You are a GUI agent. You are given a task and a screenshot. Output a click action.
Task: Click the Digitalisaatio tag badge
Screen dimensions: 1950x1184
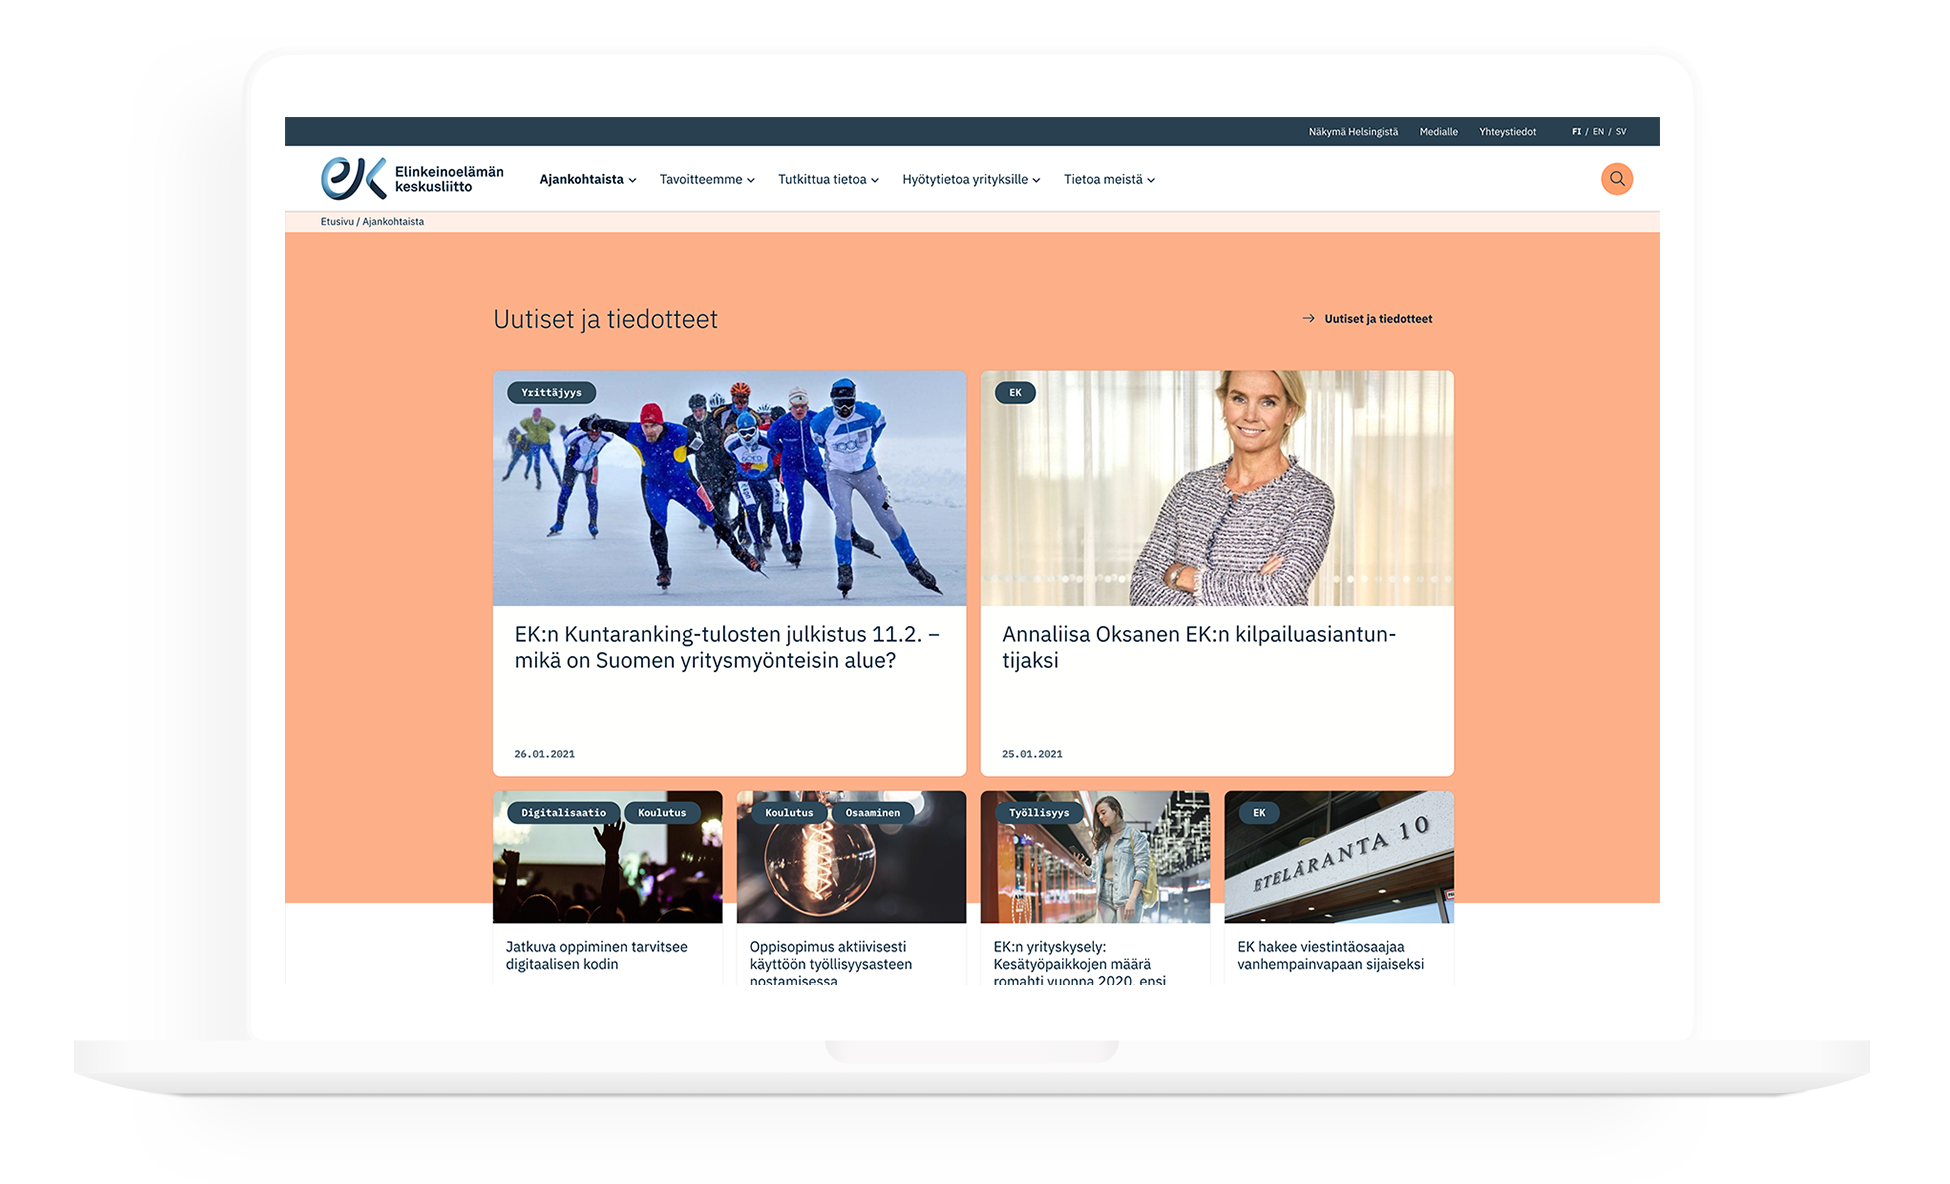click(563, 813)
